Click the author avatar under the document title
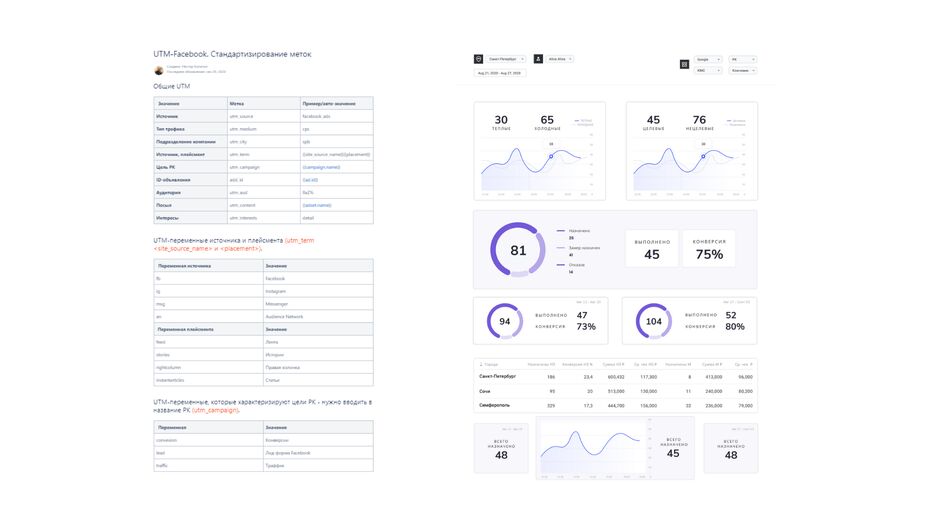This screenshot has height=525, width=935. pos(159,70)
